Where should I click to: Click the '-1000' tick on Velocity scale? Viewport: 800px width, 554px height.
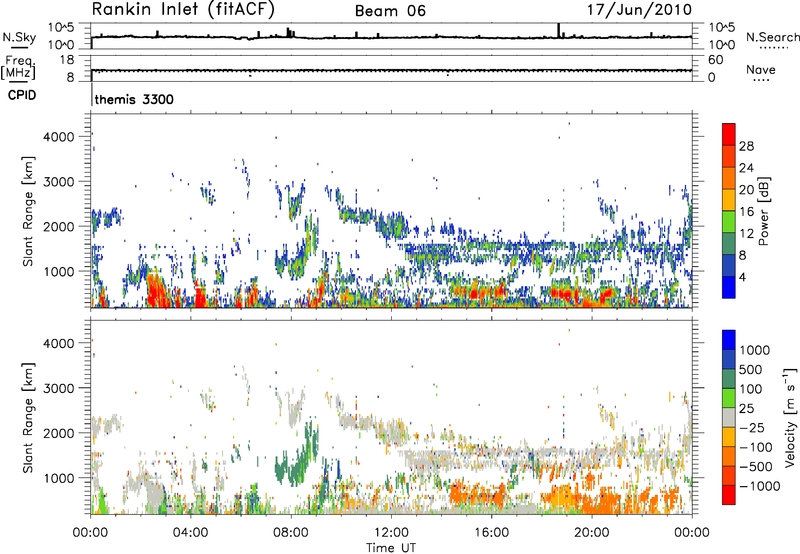click(759, 486)
